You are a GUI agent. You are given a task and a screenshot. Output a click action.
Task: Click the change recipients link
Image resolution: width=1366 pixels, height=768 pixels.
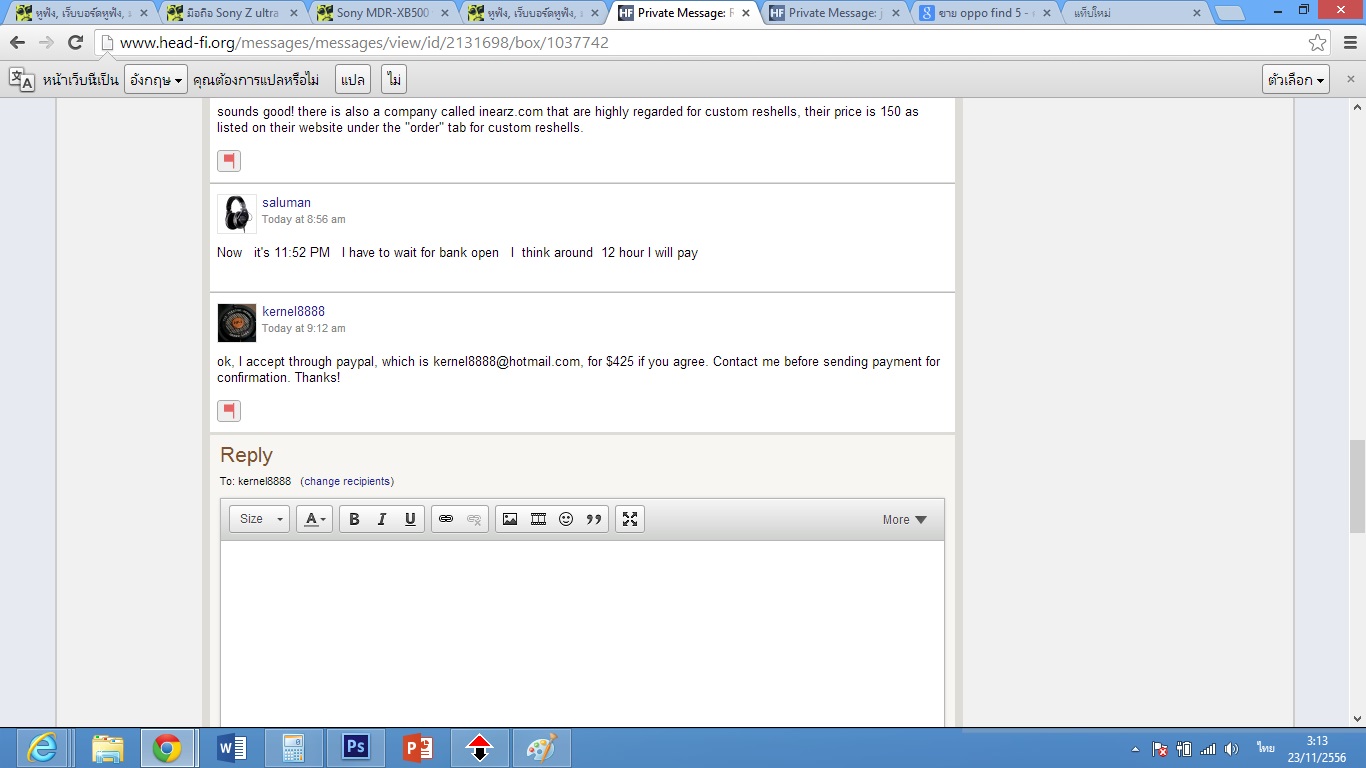click(x=347, y=481)
